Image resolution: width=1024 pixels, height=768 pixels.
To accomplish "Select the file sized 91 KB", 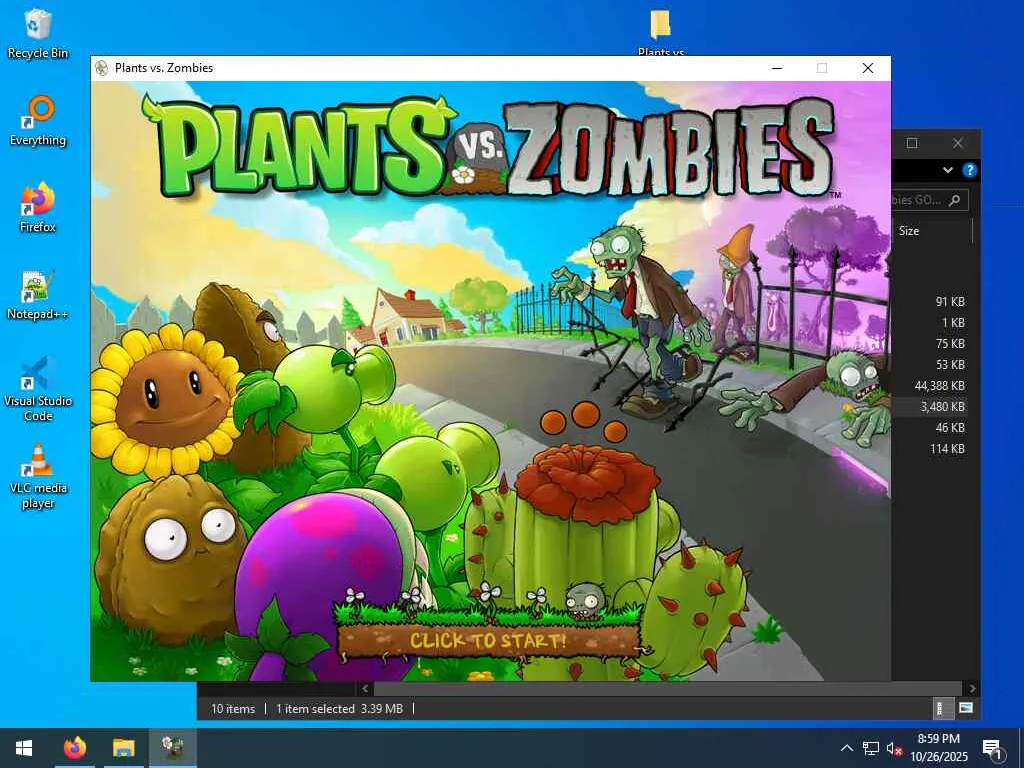I will (929, 302).
